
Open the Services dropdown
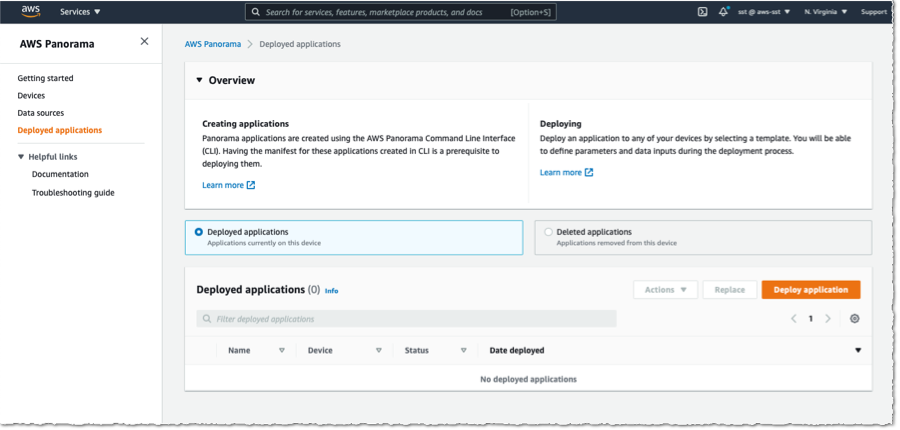pyautogui.click(x=80, y=11)
